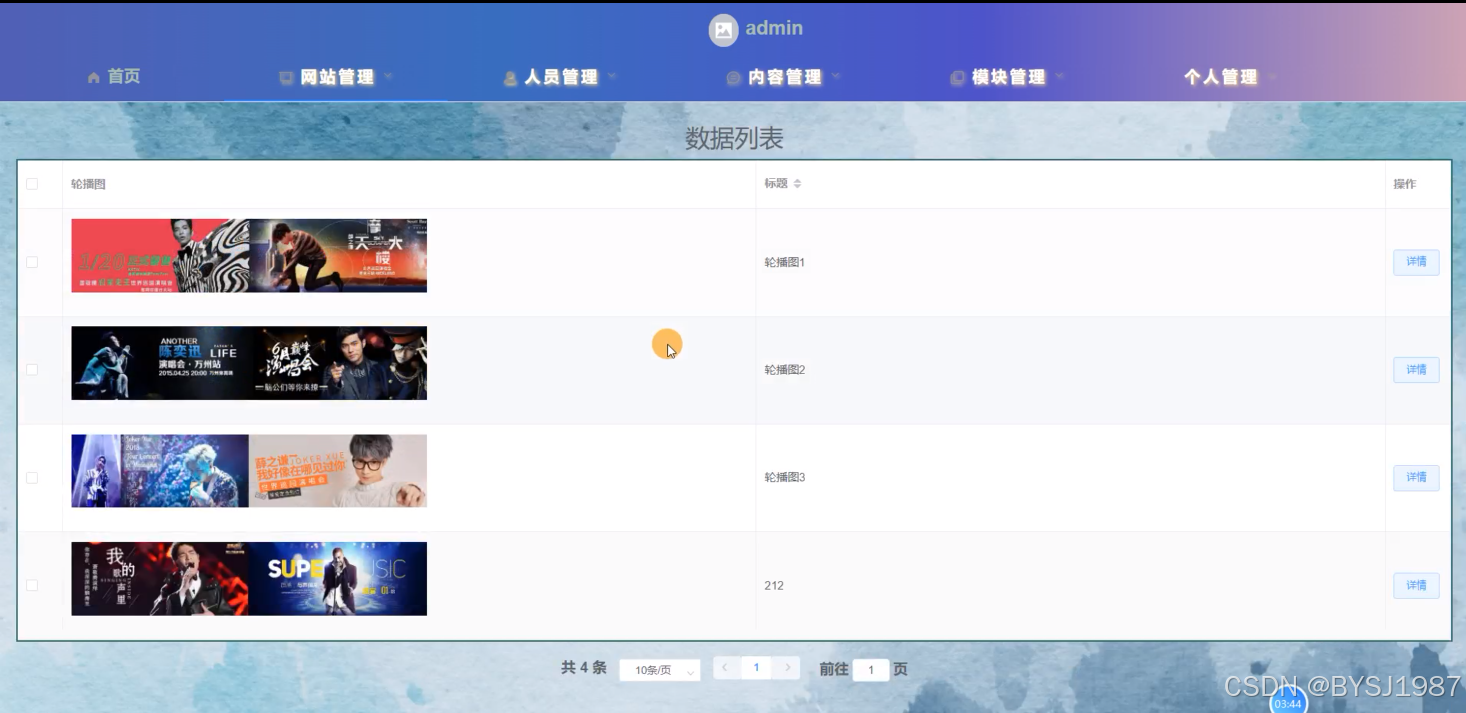This screenshot has height=713, width=1466.
Task: Expand the 个人管理 dropdown arrow
Action: pyautogui.click(x=1272, y=77)
